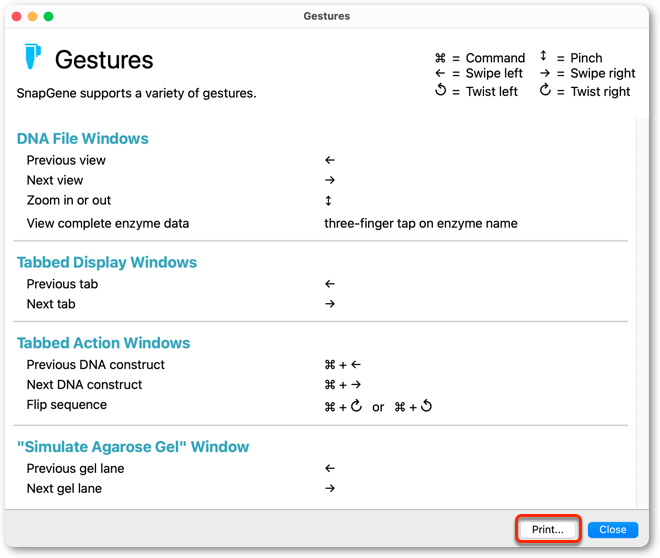Click Command plus twist right symbols for Flip sequence
Image resolution: width=660 pixels, height=558 pixels.
[343, 406]
